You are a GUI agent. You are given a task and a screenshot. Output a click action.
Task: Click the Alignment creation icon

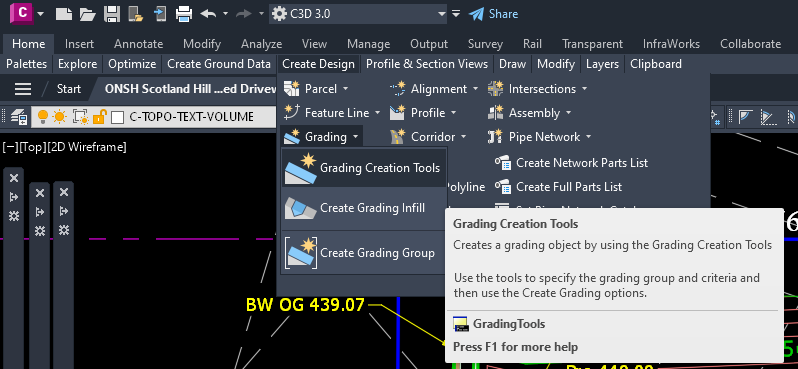(x=397, y=89)
